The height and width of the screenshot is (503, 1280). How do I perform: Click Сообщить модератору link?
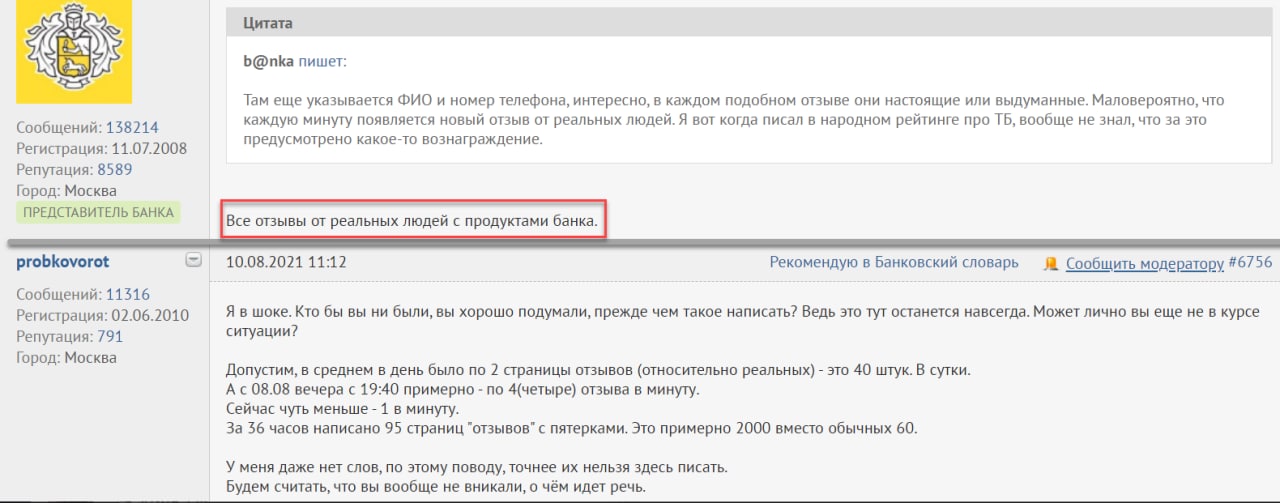coord(1145,263)
